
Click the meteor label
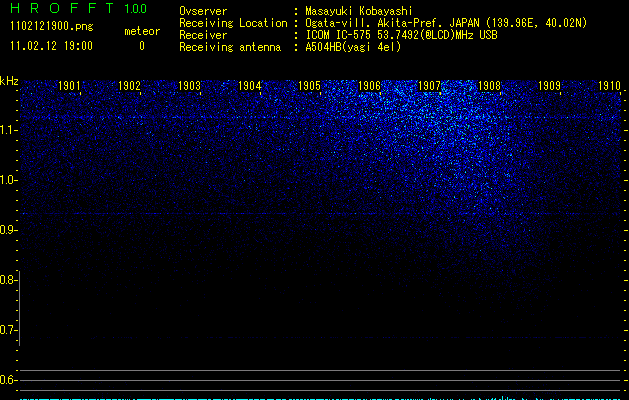pyautogui.click(x=142, y=31)
